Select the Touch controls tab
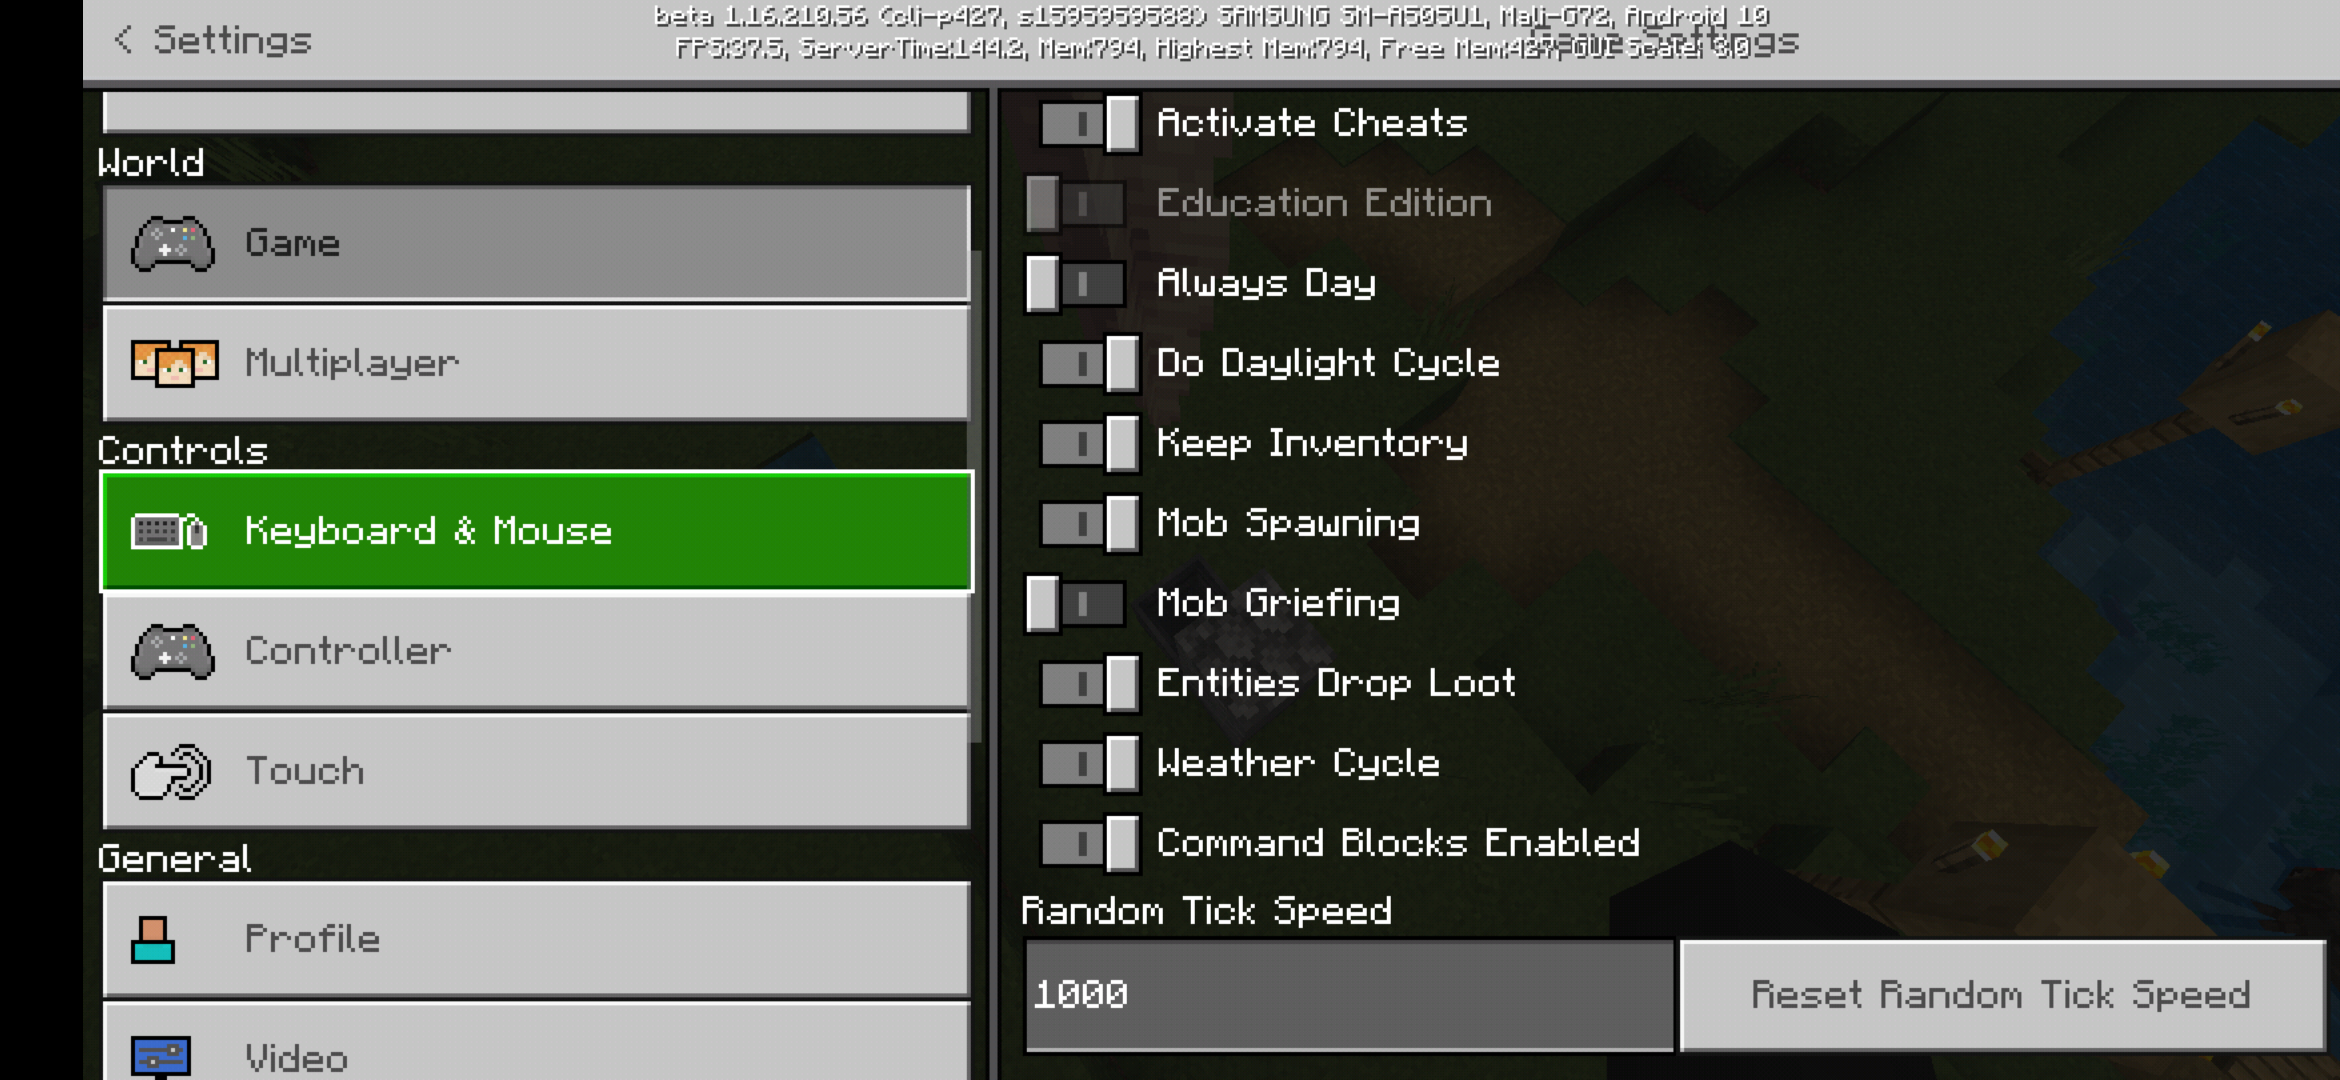The image size is (2340, 1080). pyautogui.click(x=536, y=771)
